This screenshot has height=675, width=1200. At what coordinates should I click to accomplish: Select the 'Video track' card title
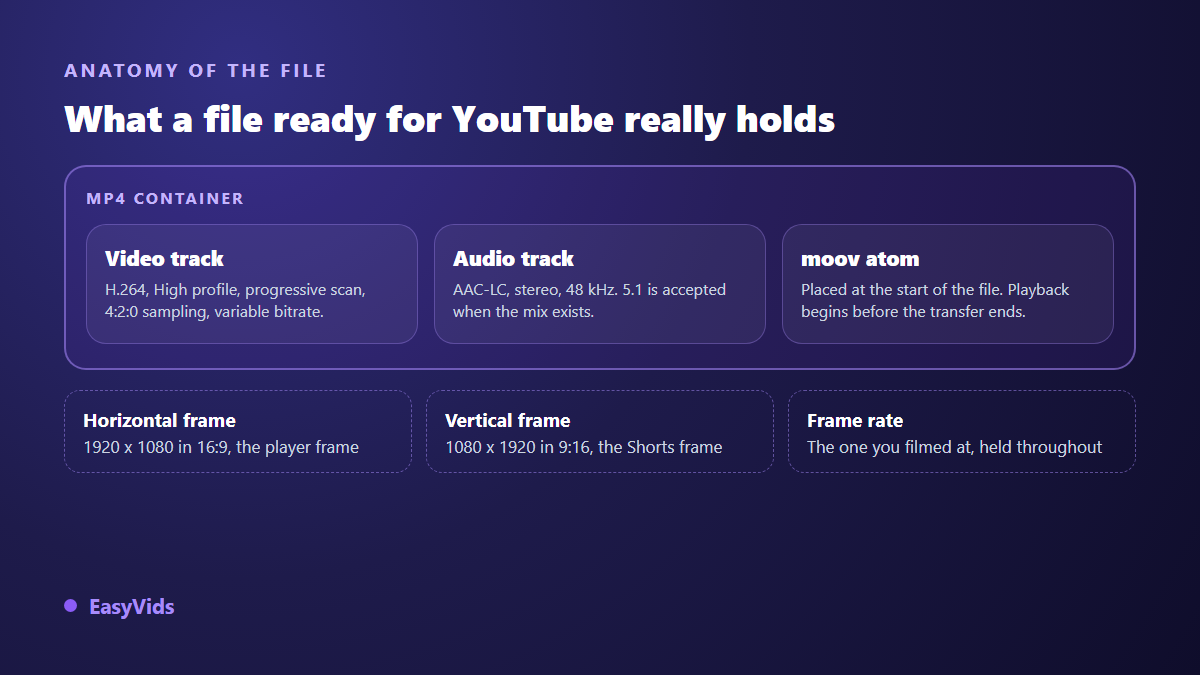tap(164, 258)
